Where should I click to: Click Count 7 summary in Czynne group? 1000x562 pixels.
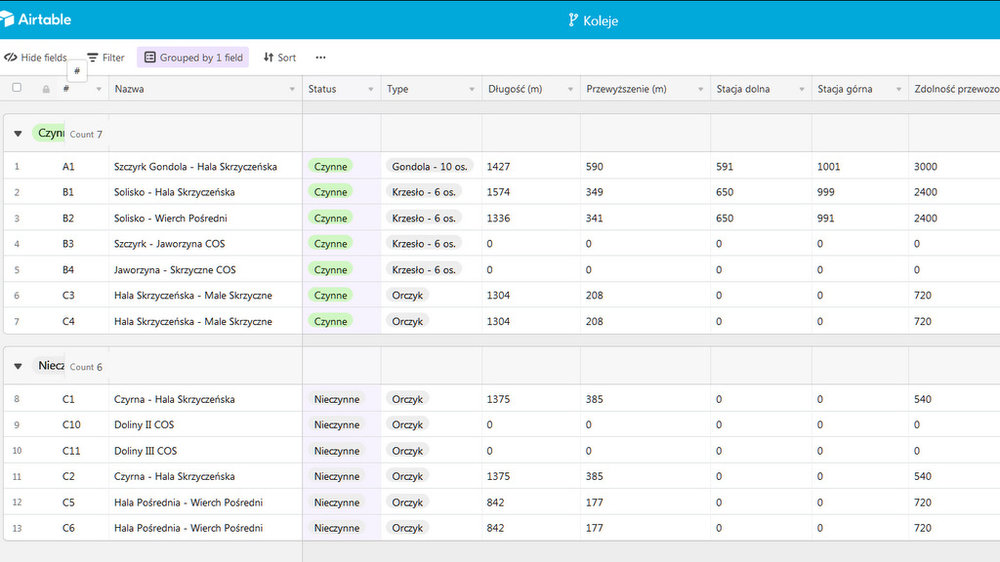86,135
